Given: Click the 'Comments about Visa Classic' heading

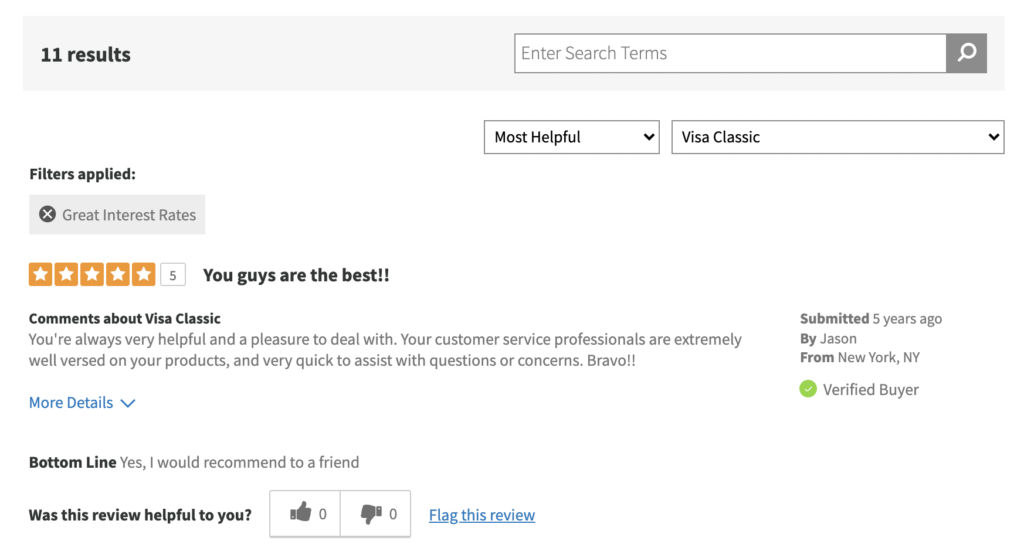Looking at the screenshot, I should tap(125, 319).
